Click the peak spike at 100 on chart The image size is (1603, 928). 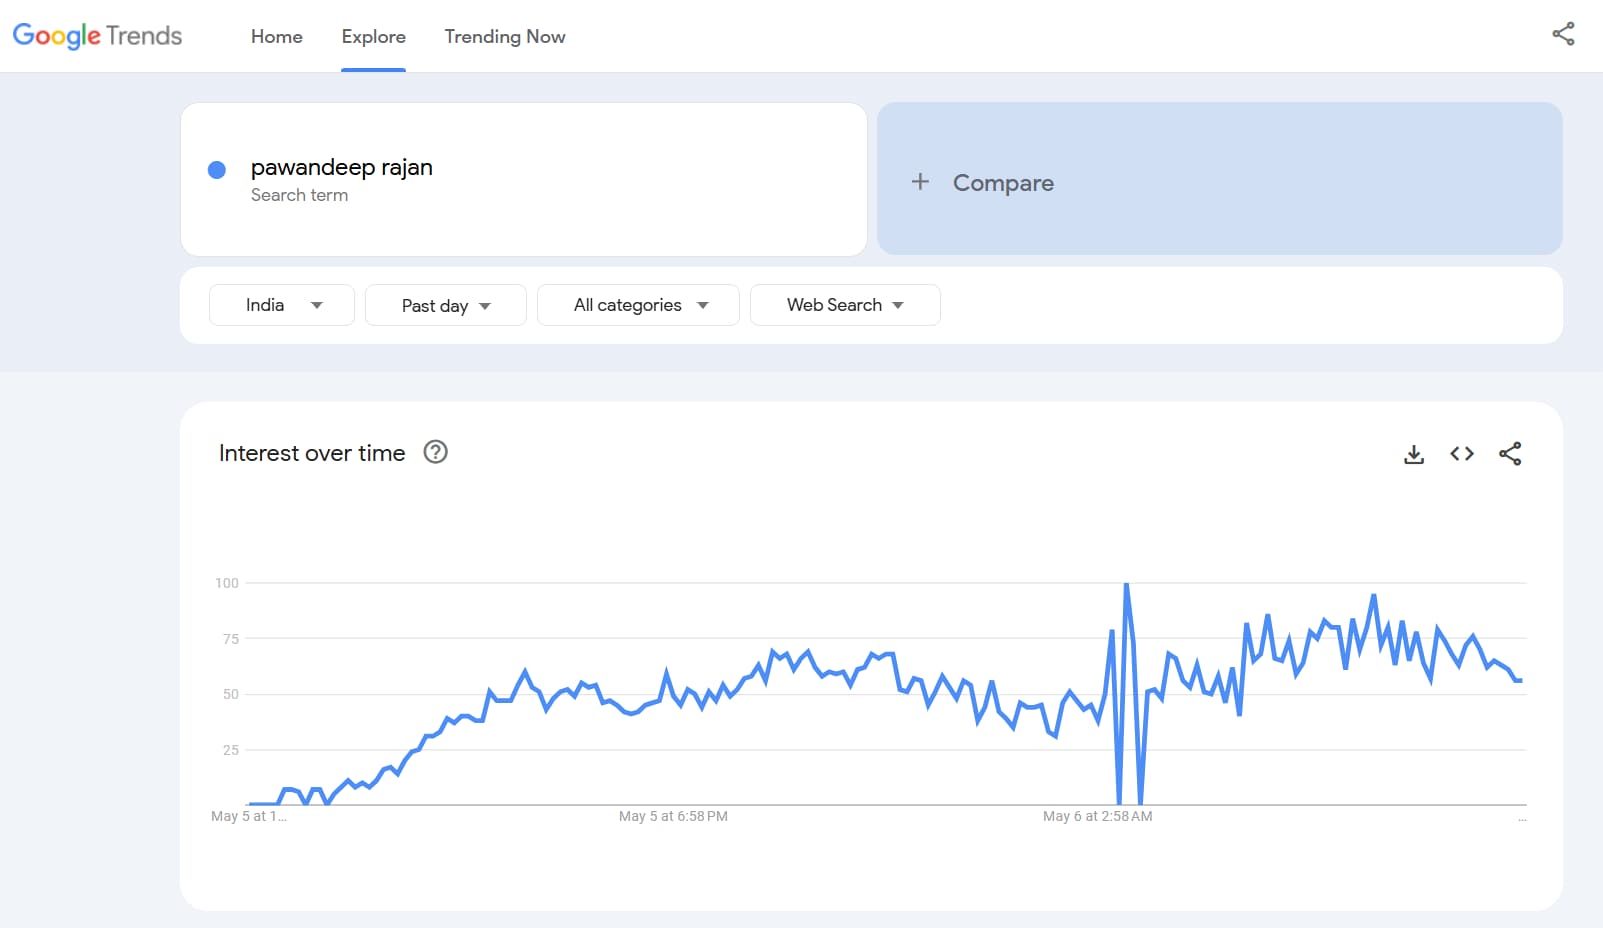pos(1126,584)
